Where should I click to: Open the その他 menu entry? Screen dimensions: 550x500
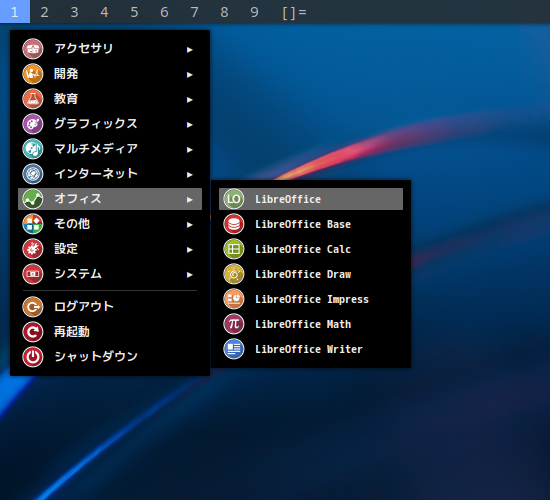[110, 224]
